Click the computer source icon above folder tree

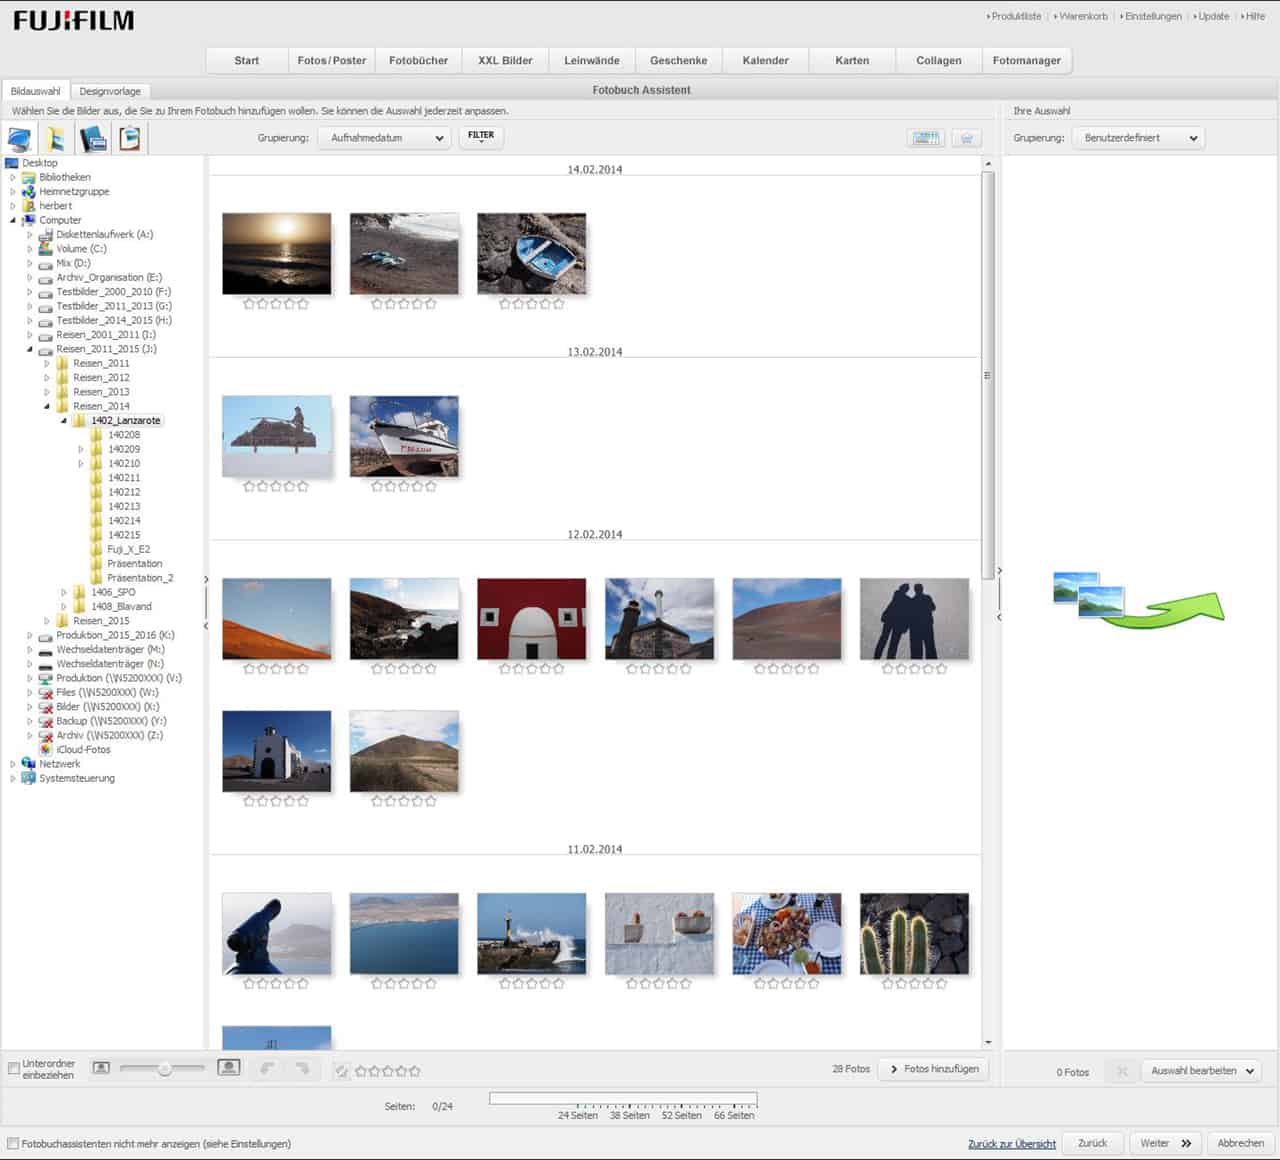tap(19, 138)
